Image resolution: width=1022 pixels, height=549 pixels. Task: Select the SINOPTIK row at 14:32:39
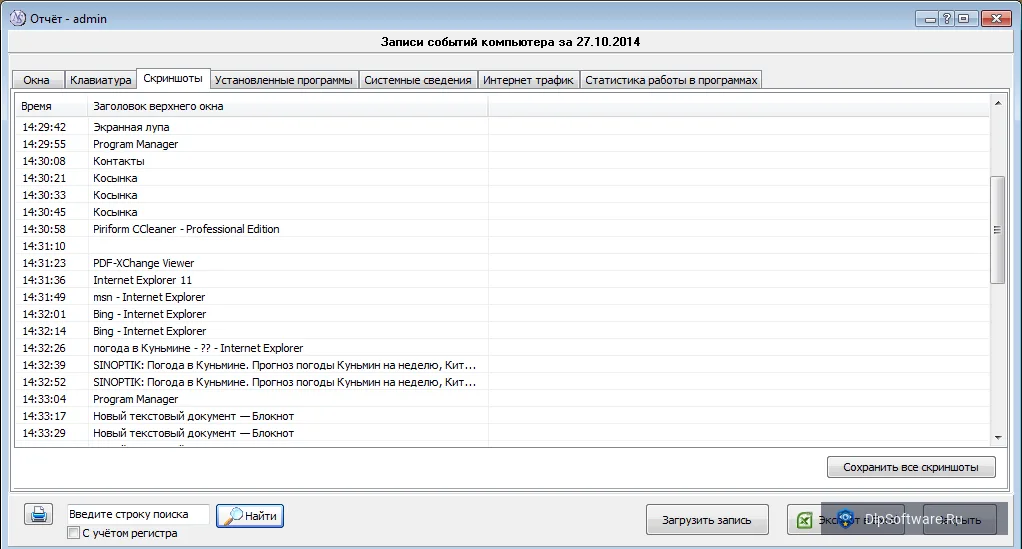(503, 364)
